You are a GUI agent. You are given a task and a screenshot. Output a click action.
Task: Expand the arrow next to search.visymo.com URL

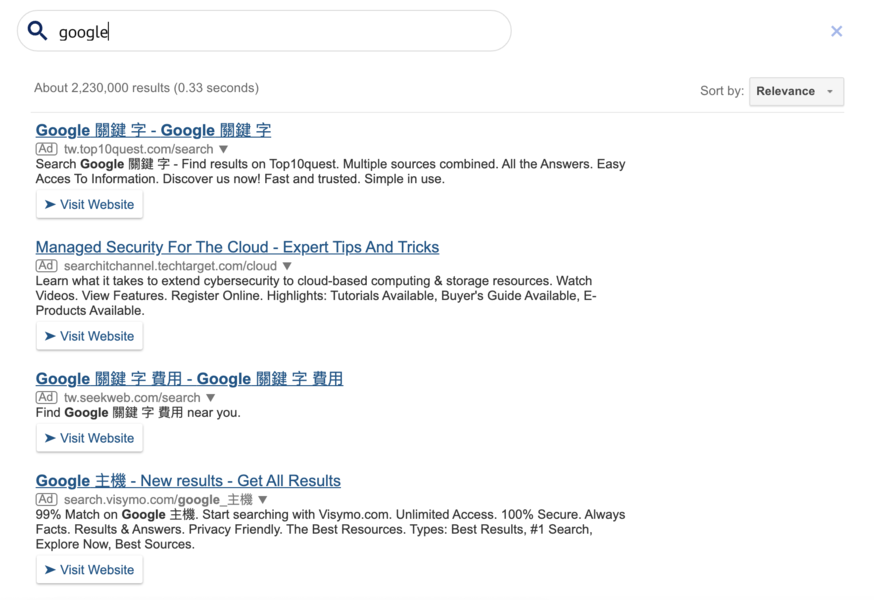(263, 500)
